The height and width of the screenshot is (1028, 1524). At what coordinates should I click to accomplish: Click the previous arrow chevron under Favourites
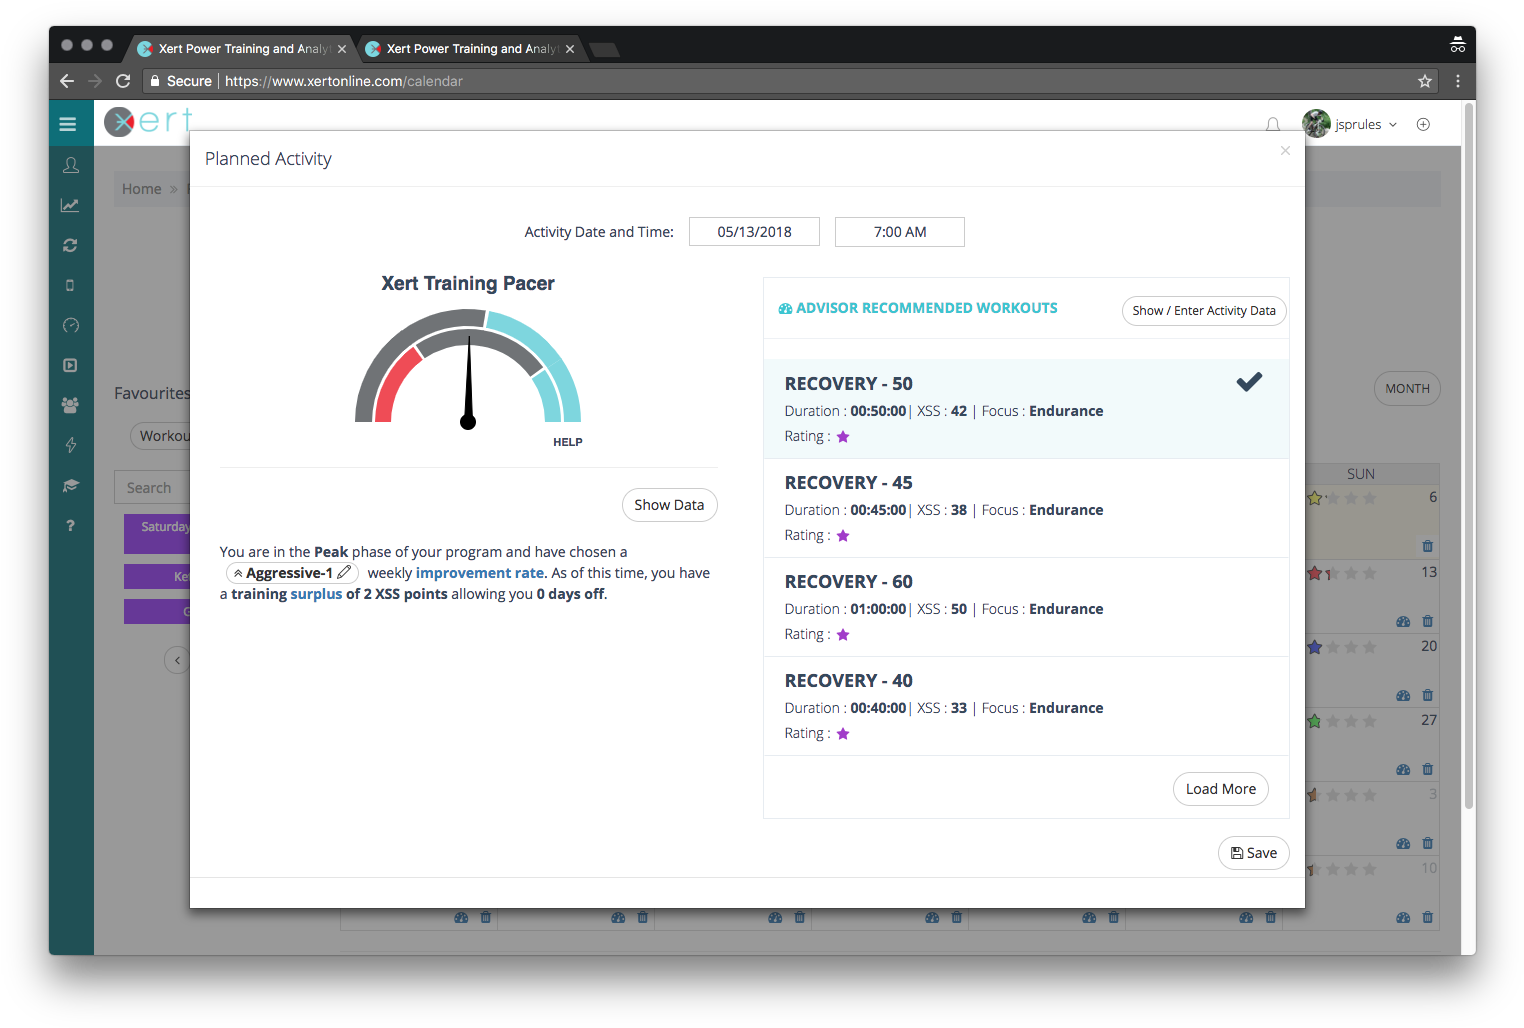point(177,660)
